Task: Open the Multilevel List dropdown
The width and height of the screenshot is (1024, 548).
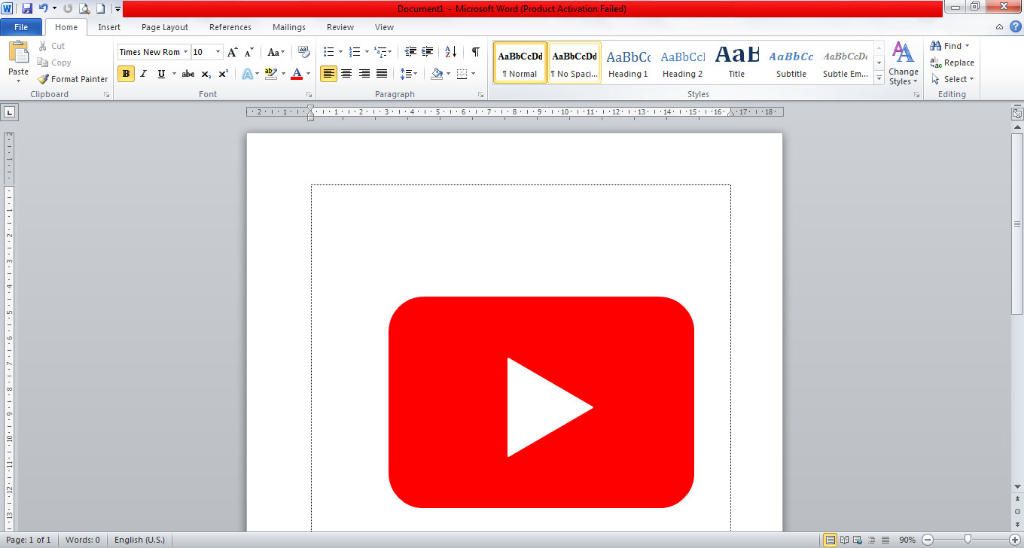Action: coord(383,52)
